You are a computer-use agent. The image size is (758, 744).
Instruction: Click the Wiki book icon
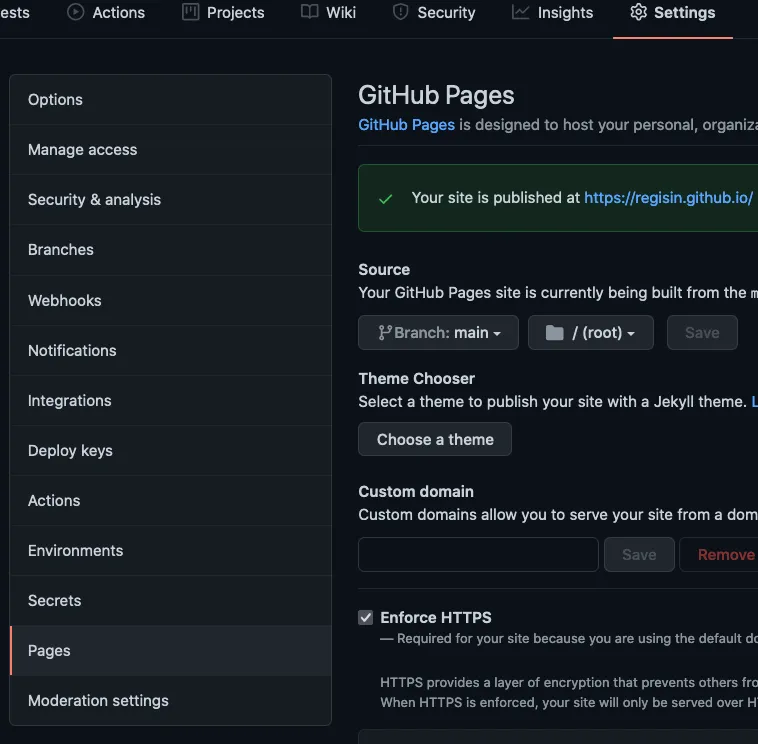click(x=309, y=12)
